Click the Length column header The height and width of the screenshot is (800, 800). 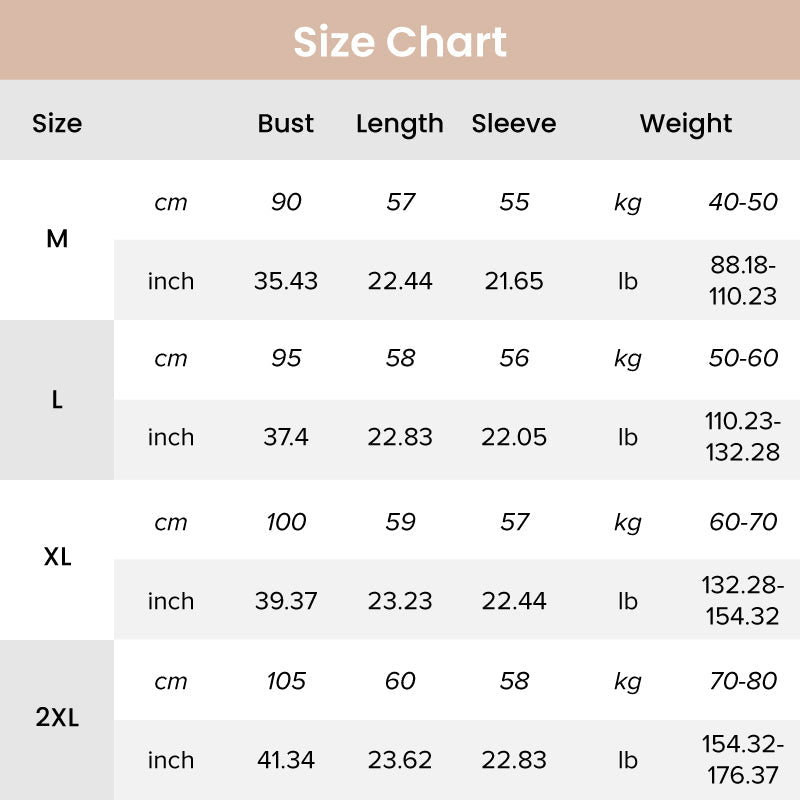coord(400,124)
